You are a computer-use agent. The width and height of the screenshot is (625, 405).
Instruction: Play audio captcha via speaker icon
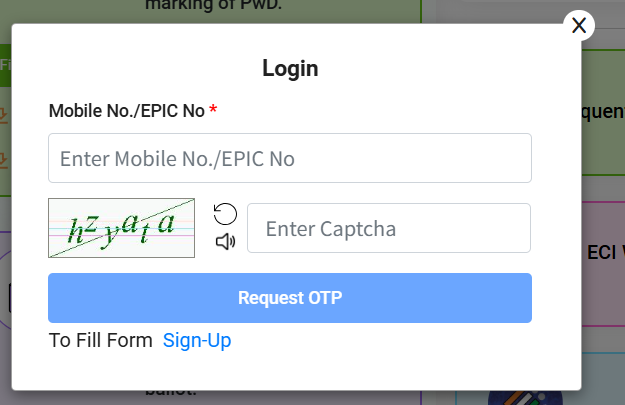[x=226, y=242]
